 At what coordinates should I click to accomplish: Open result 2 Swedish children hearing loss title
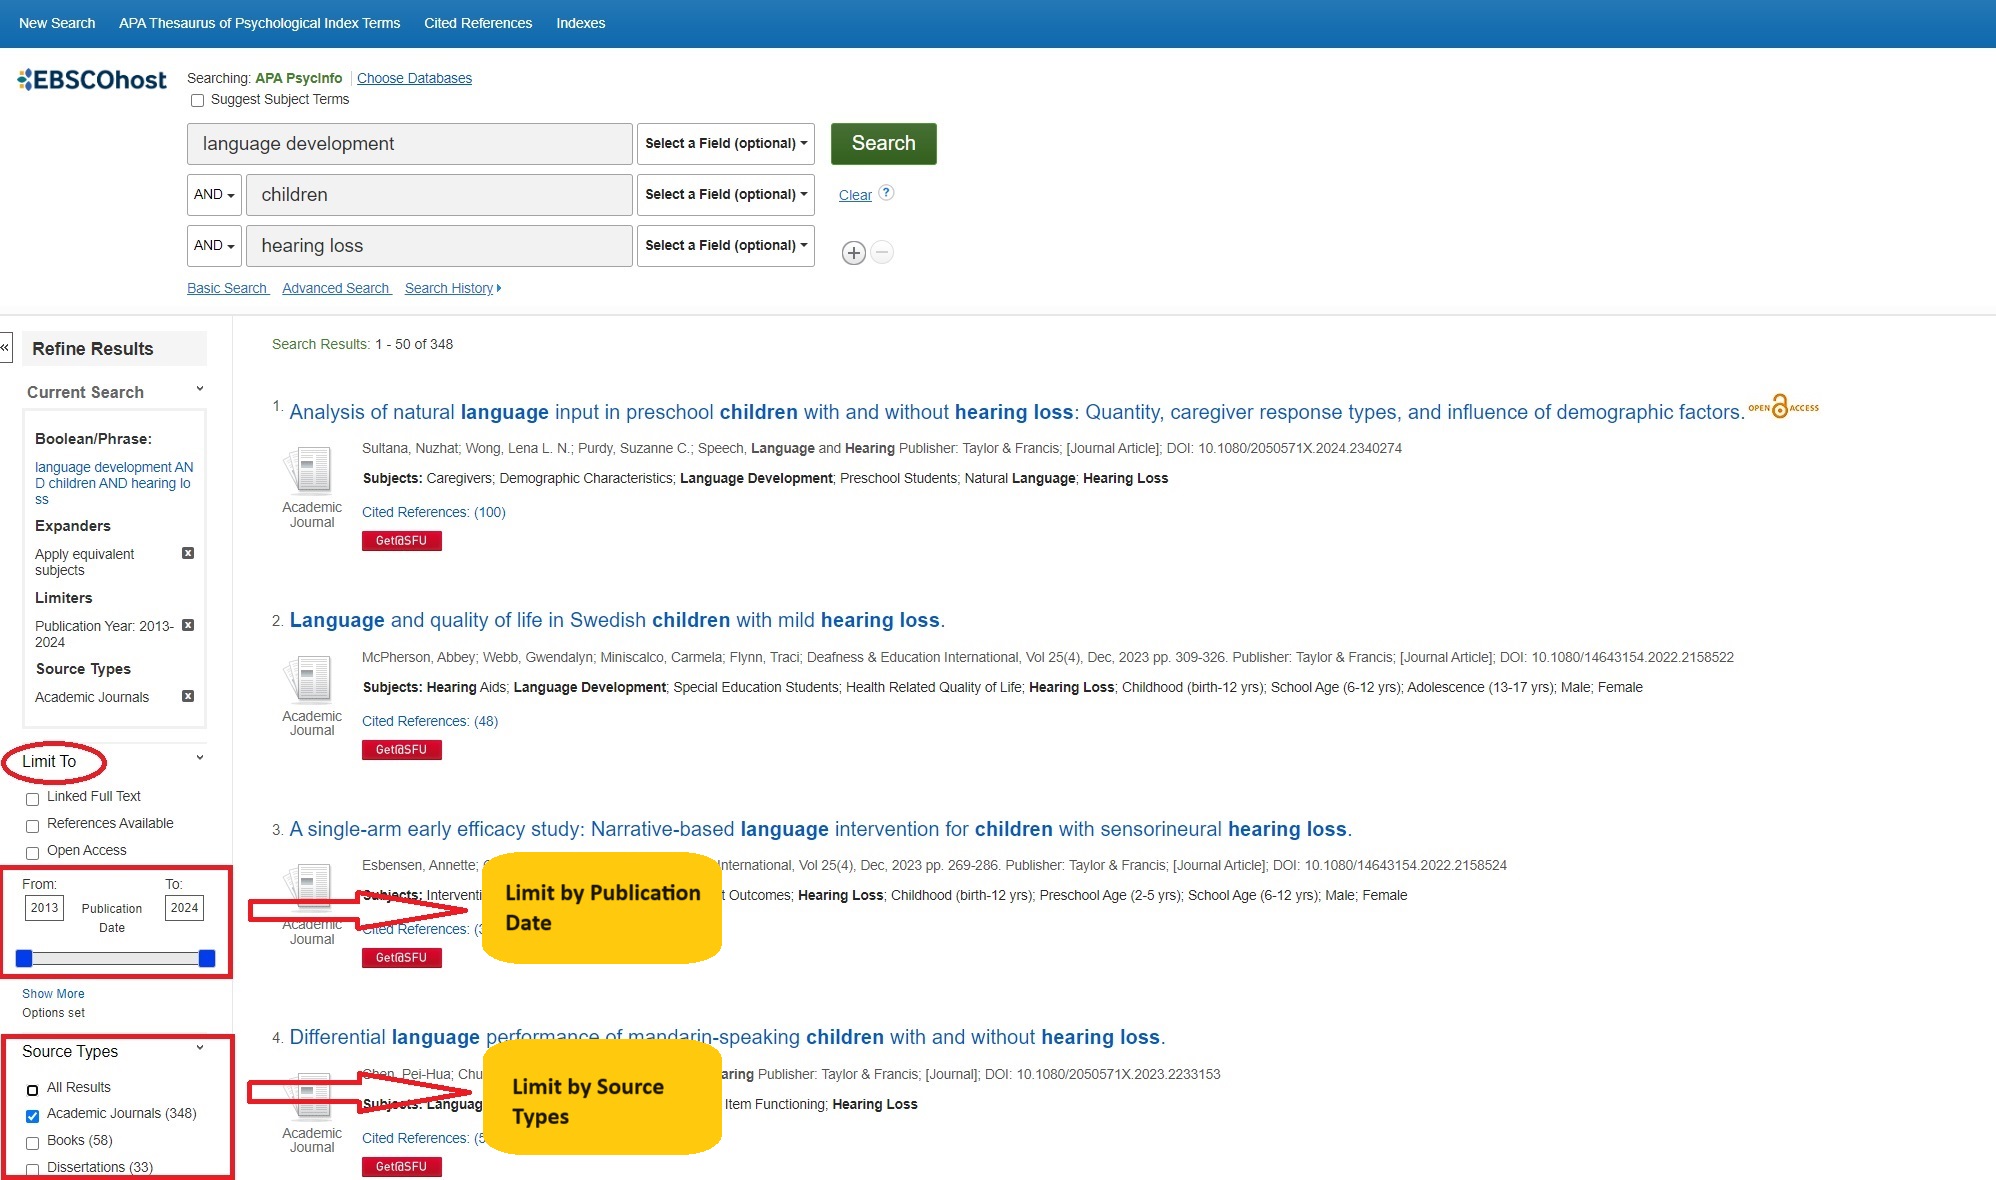[617, 620]
